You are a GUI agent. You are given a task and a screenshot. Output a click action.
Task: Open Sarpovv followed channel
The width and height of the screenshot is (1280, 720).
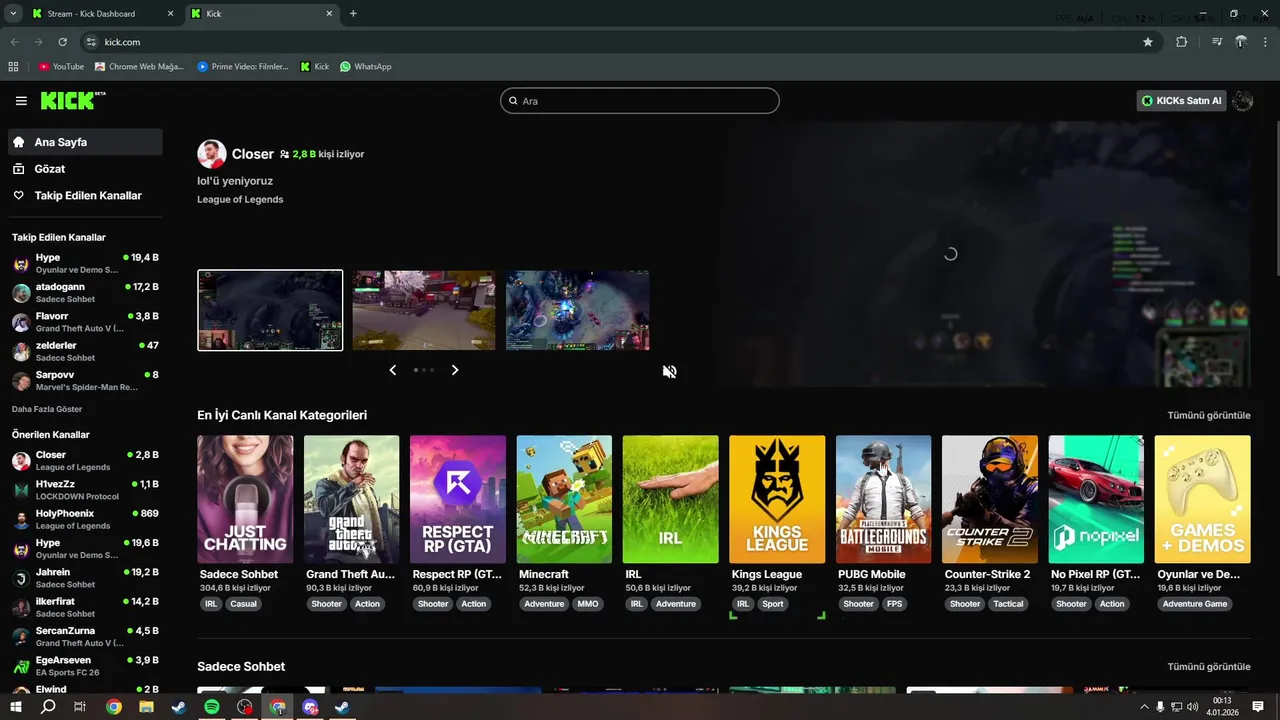tap(85, 380)
